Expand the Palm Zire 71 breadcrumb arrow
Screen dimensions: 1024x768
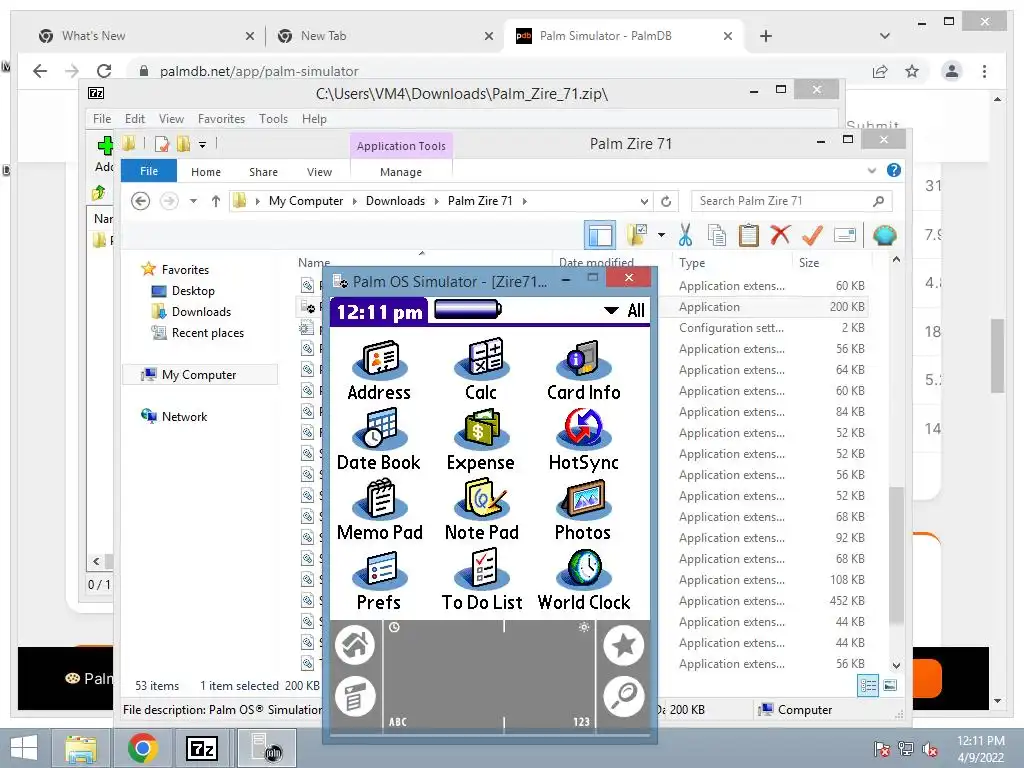tap(524, 201)
